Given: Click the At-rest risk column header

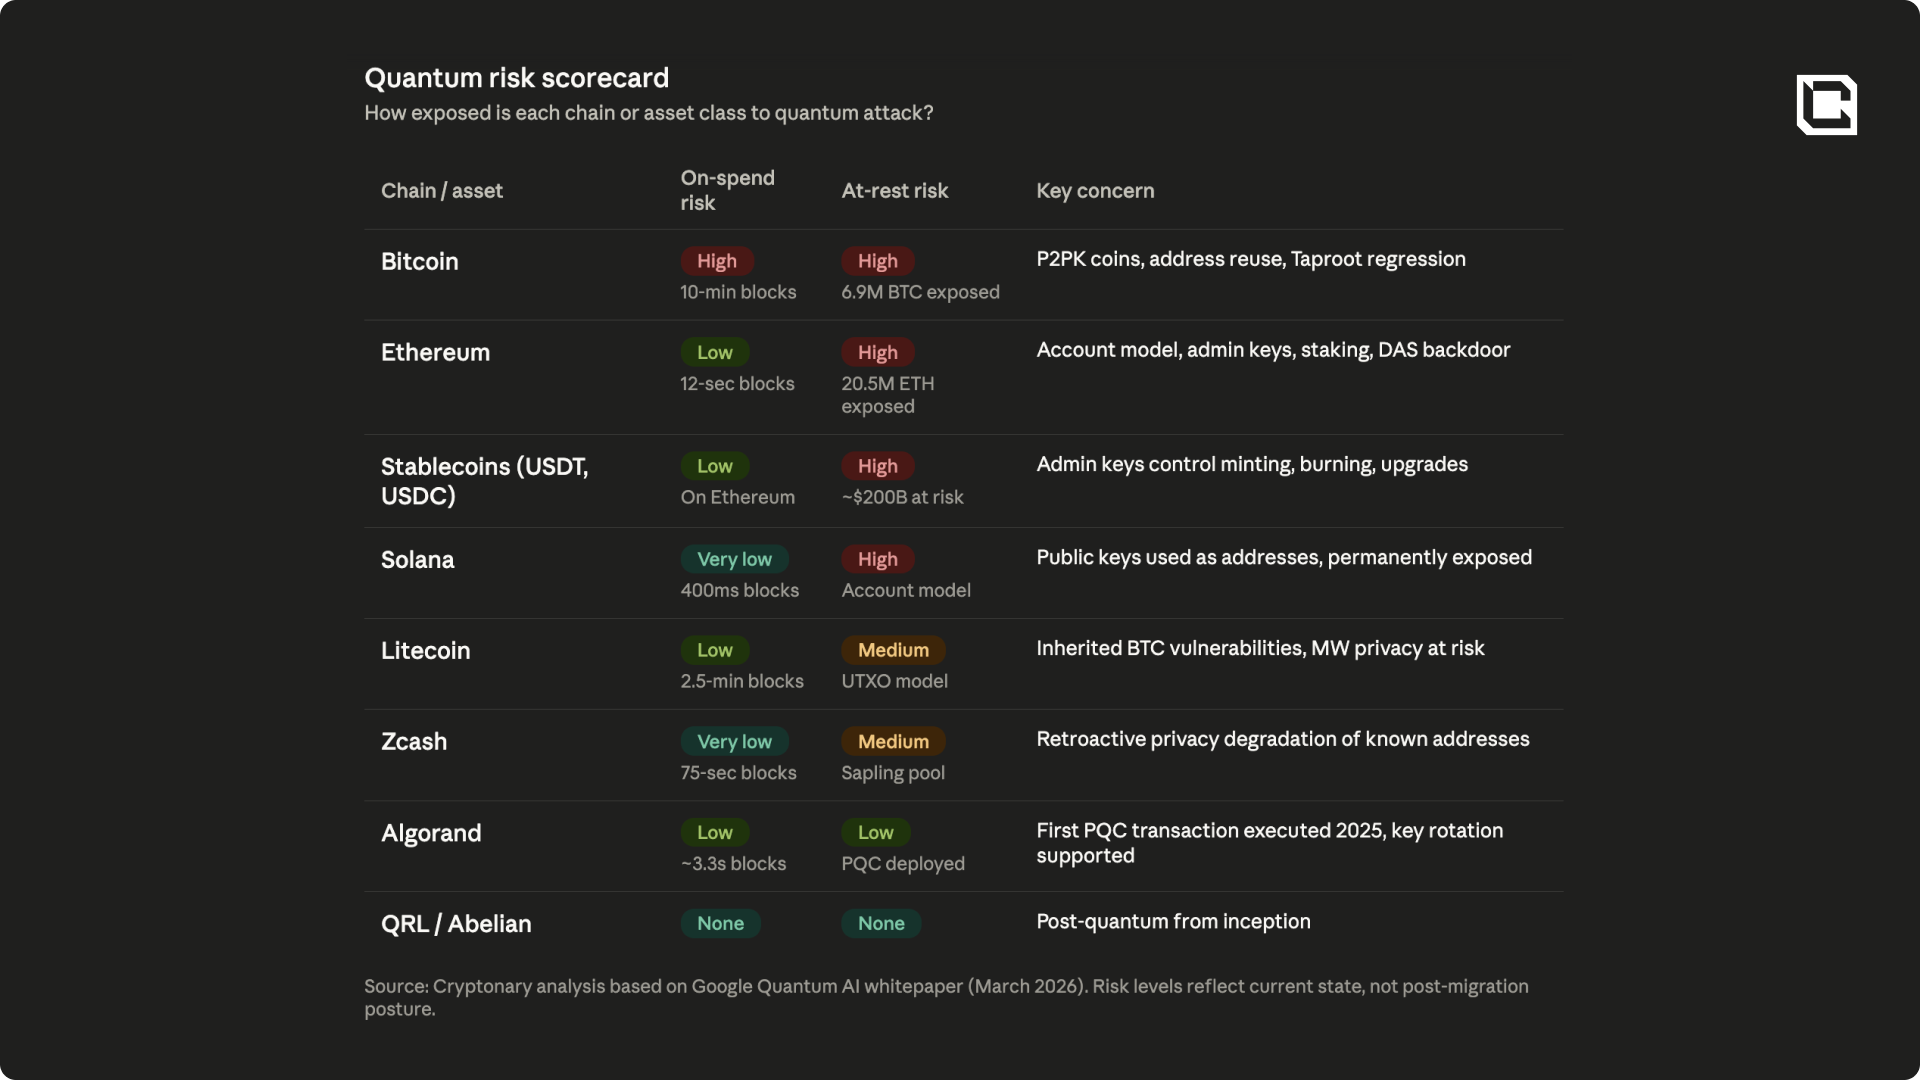Looking at the screenshot, I should (x=894, y=191).
